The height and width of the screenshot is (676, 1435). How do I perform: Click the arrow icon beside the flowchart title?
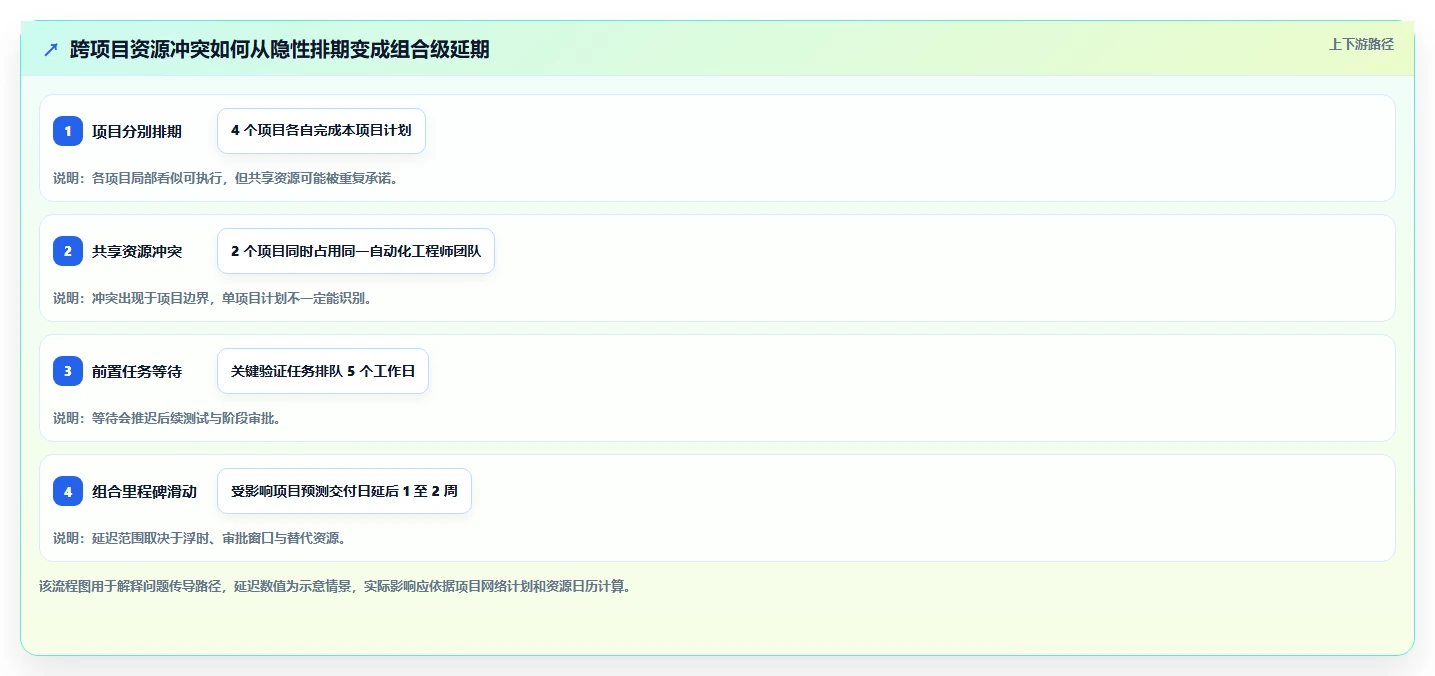pyautogui.click(x=51, y=49)
